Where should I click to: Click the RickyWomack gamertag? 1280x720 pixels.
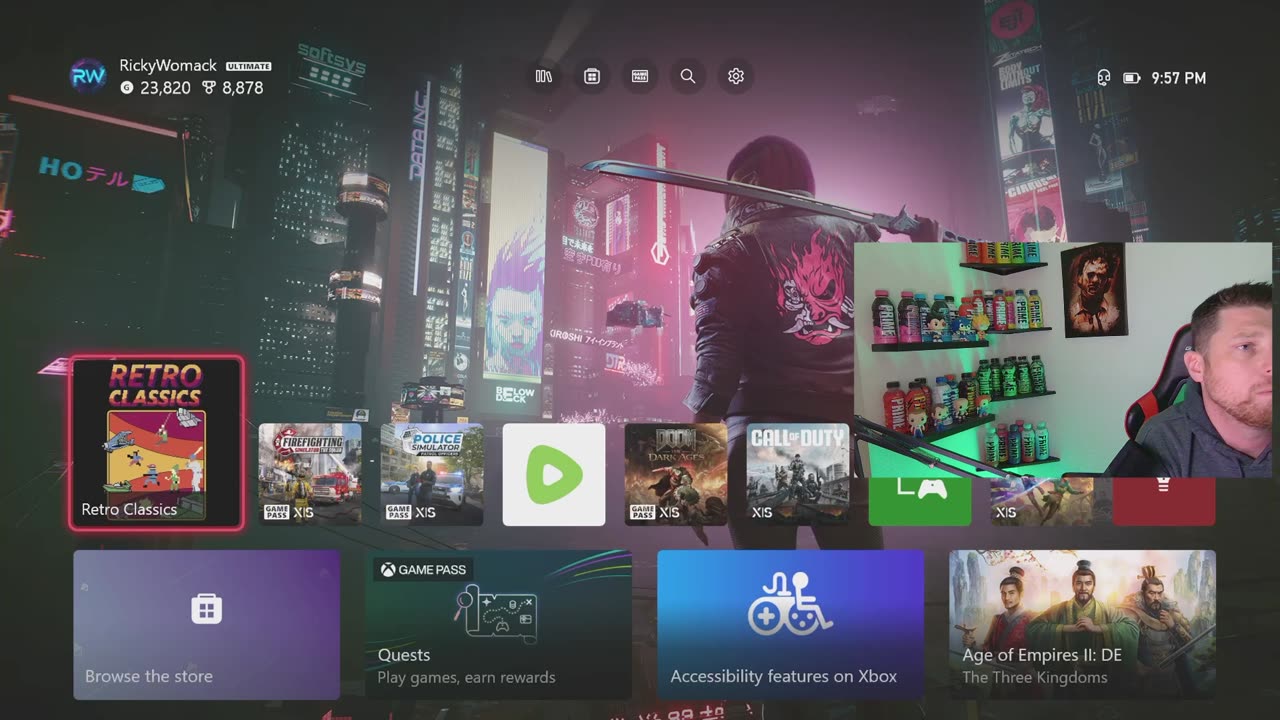[x=168, y=65]
